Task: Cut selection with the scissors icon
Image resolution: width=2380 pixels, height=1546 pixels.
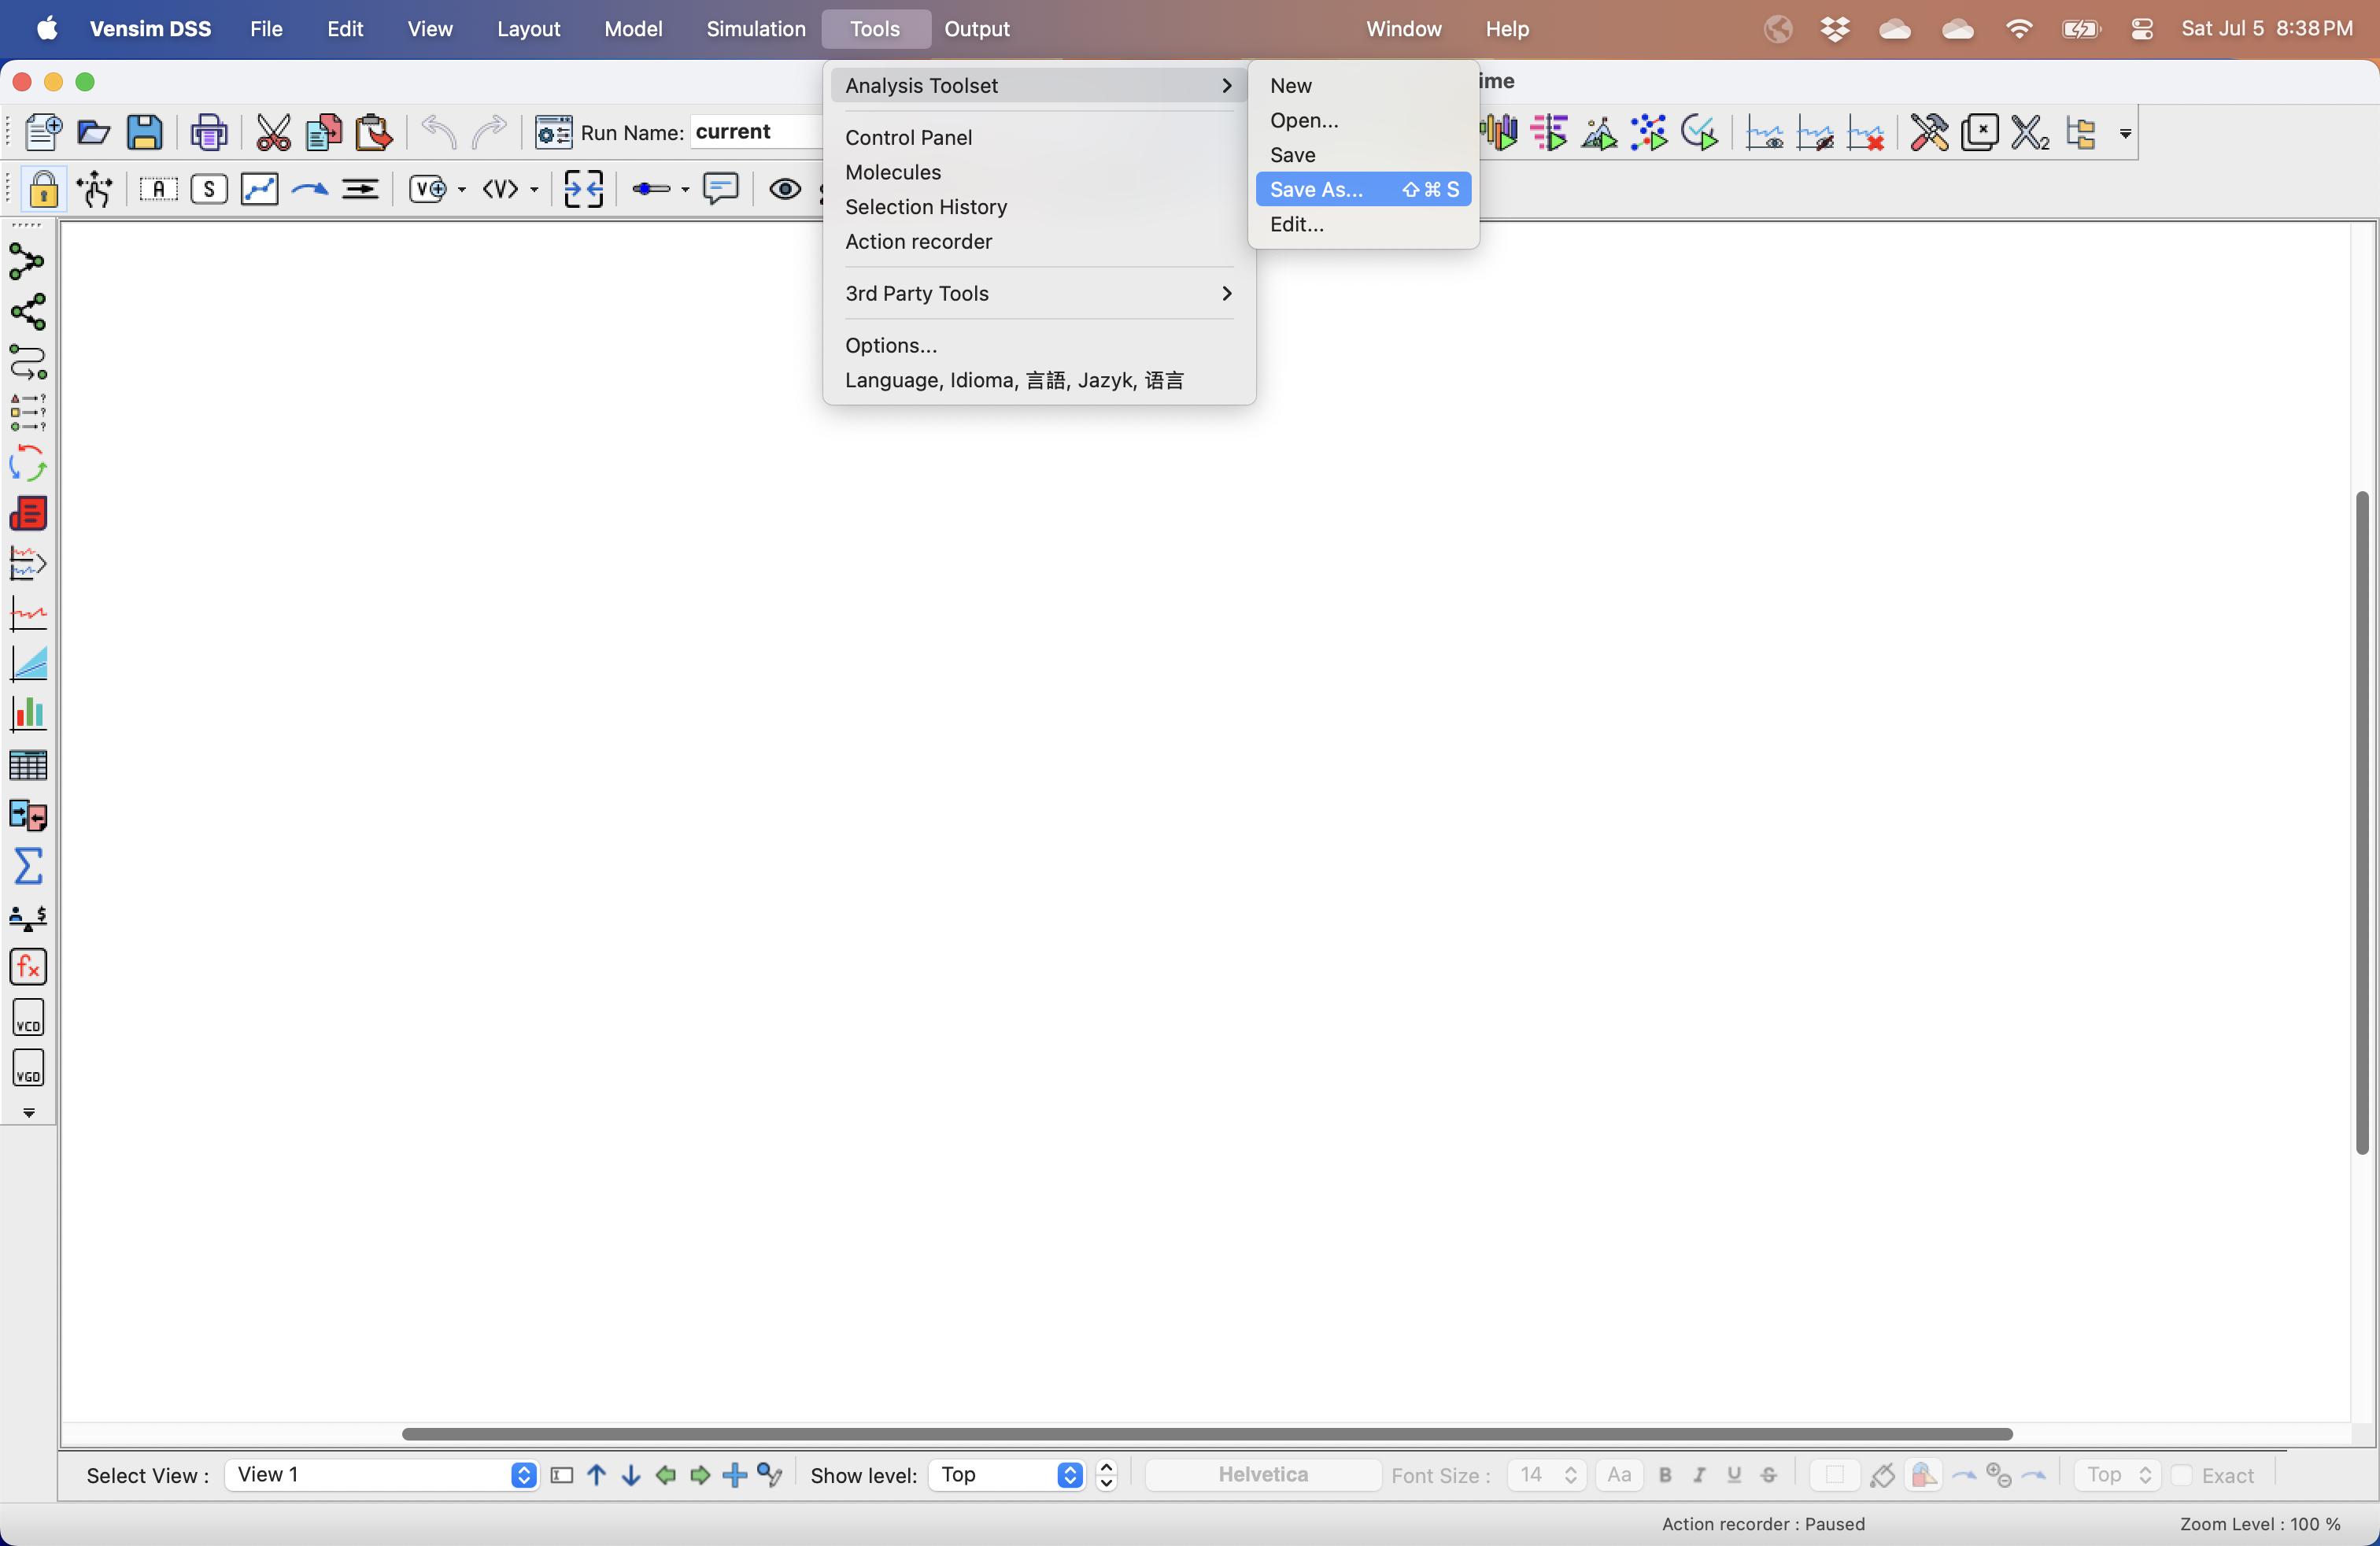Action: point(272,132)
